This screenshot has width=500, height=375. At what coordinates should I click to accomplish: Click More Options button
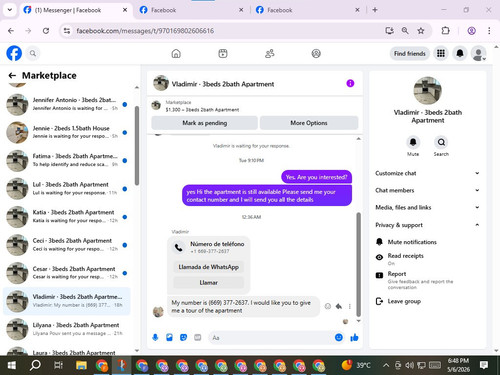tap(309, 123)
